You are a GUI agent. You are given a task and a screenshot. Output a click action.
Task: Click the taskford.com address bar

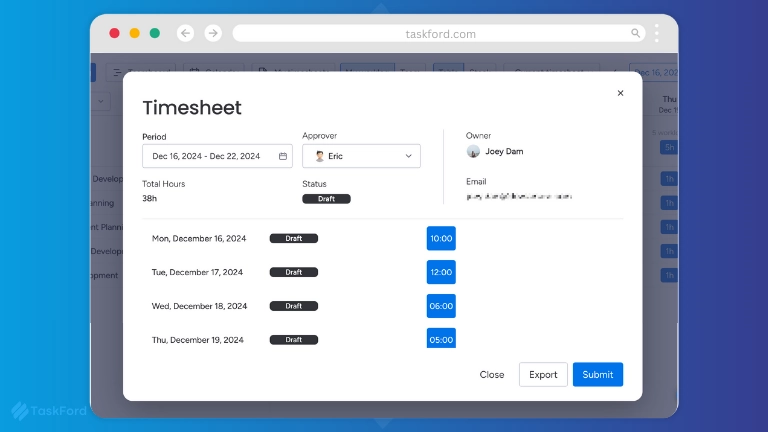point(439,33)
